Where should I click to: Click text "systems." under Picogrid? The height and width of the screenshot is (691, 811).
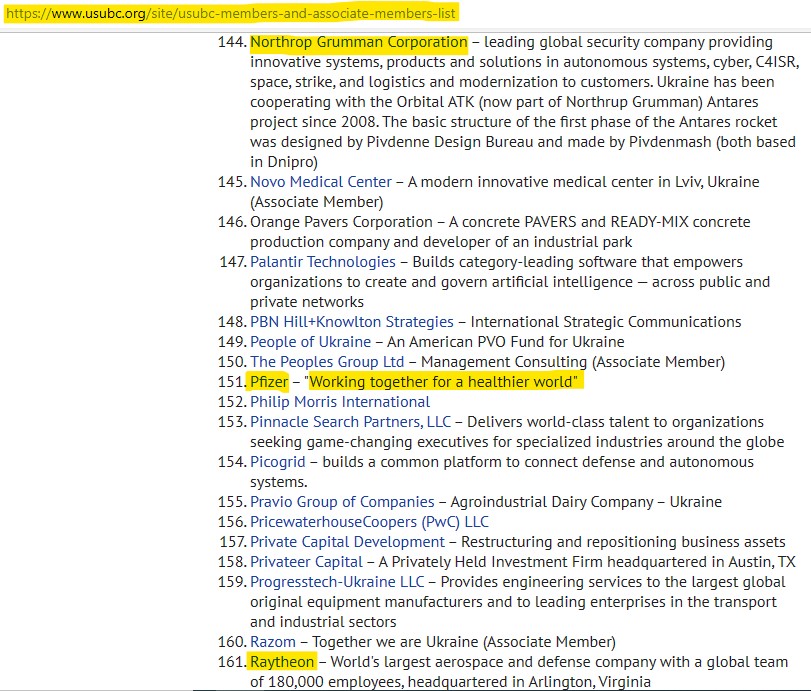tap(278, 482)
